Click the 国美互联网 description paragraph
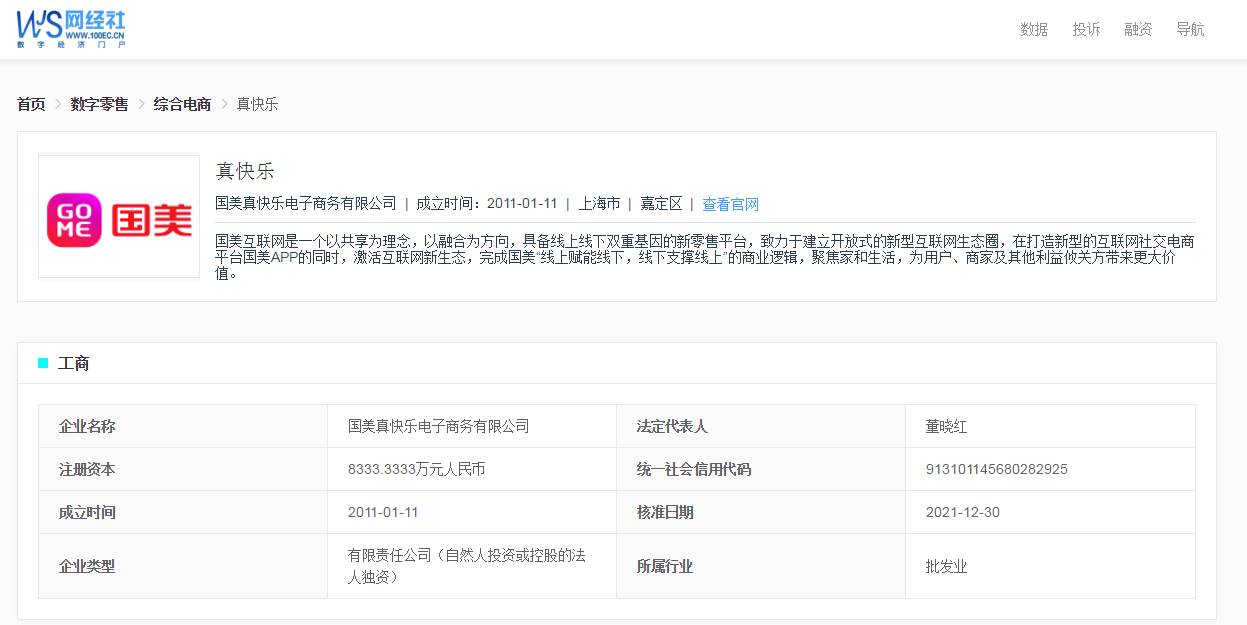 705,257
